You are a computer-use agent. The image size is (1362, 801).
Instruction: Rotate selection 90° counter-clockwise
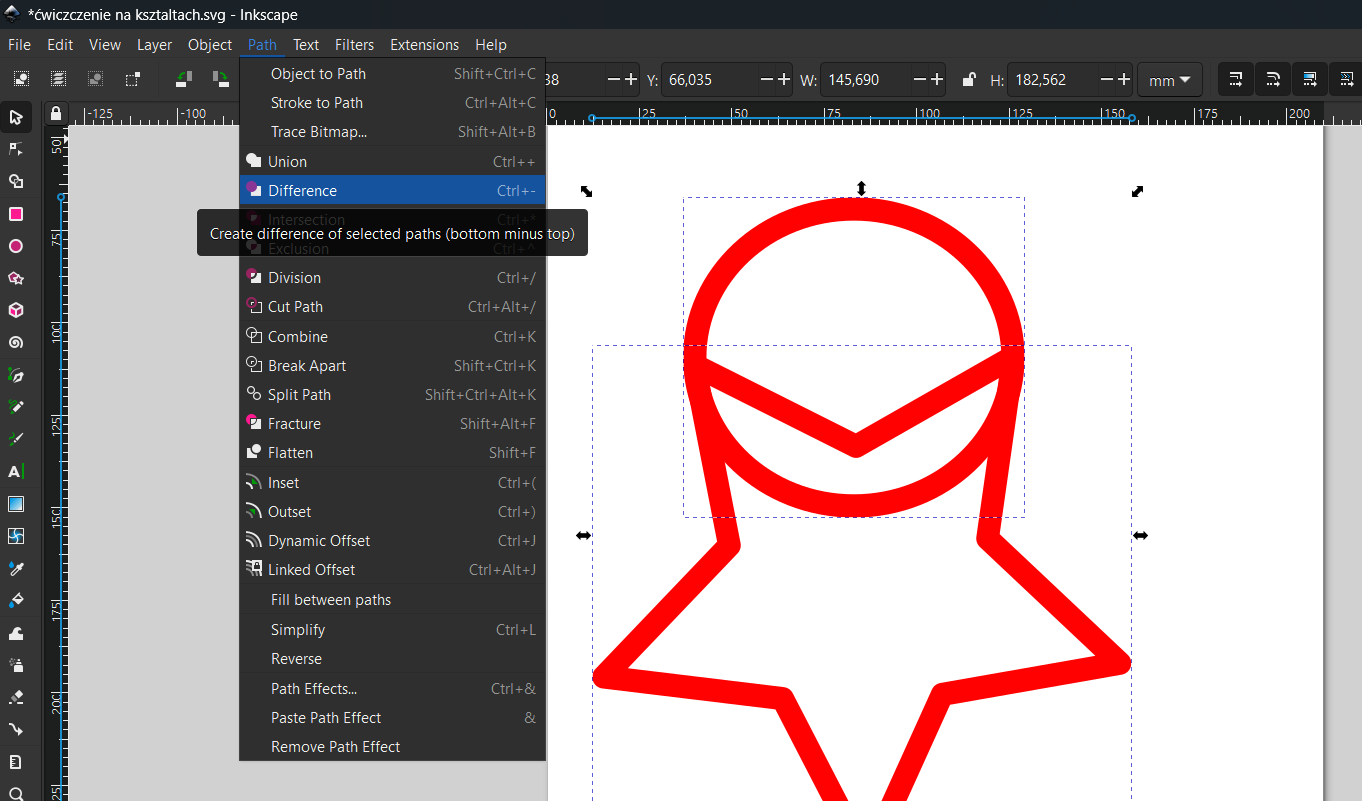click(184, 79)
